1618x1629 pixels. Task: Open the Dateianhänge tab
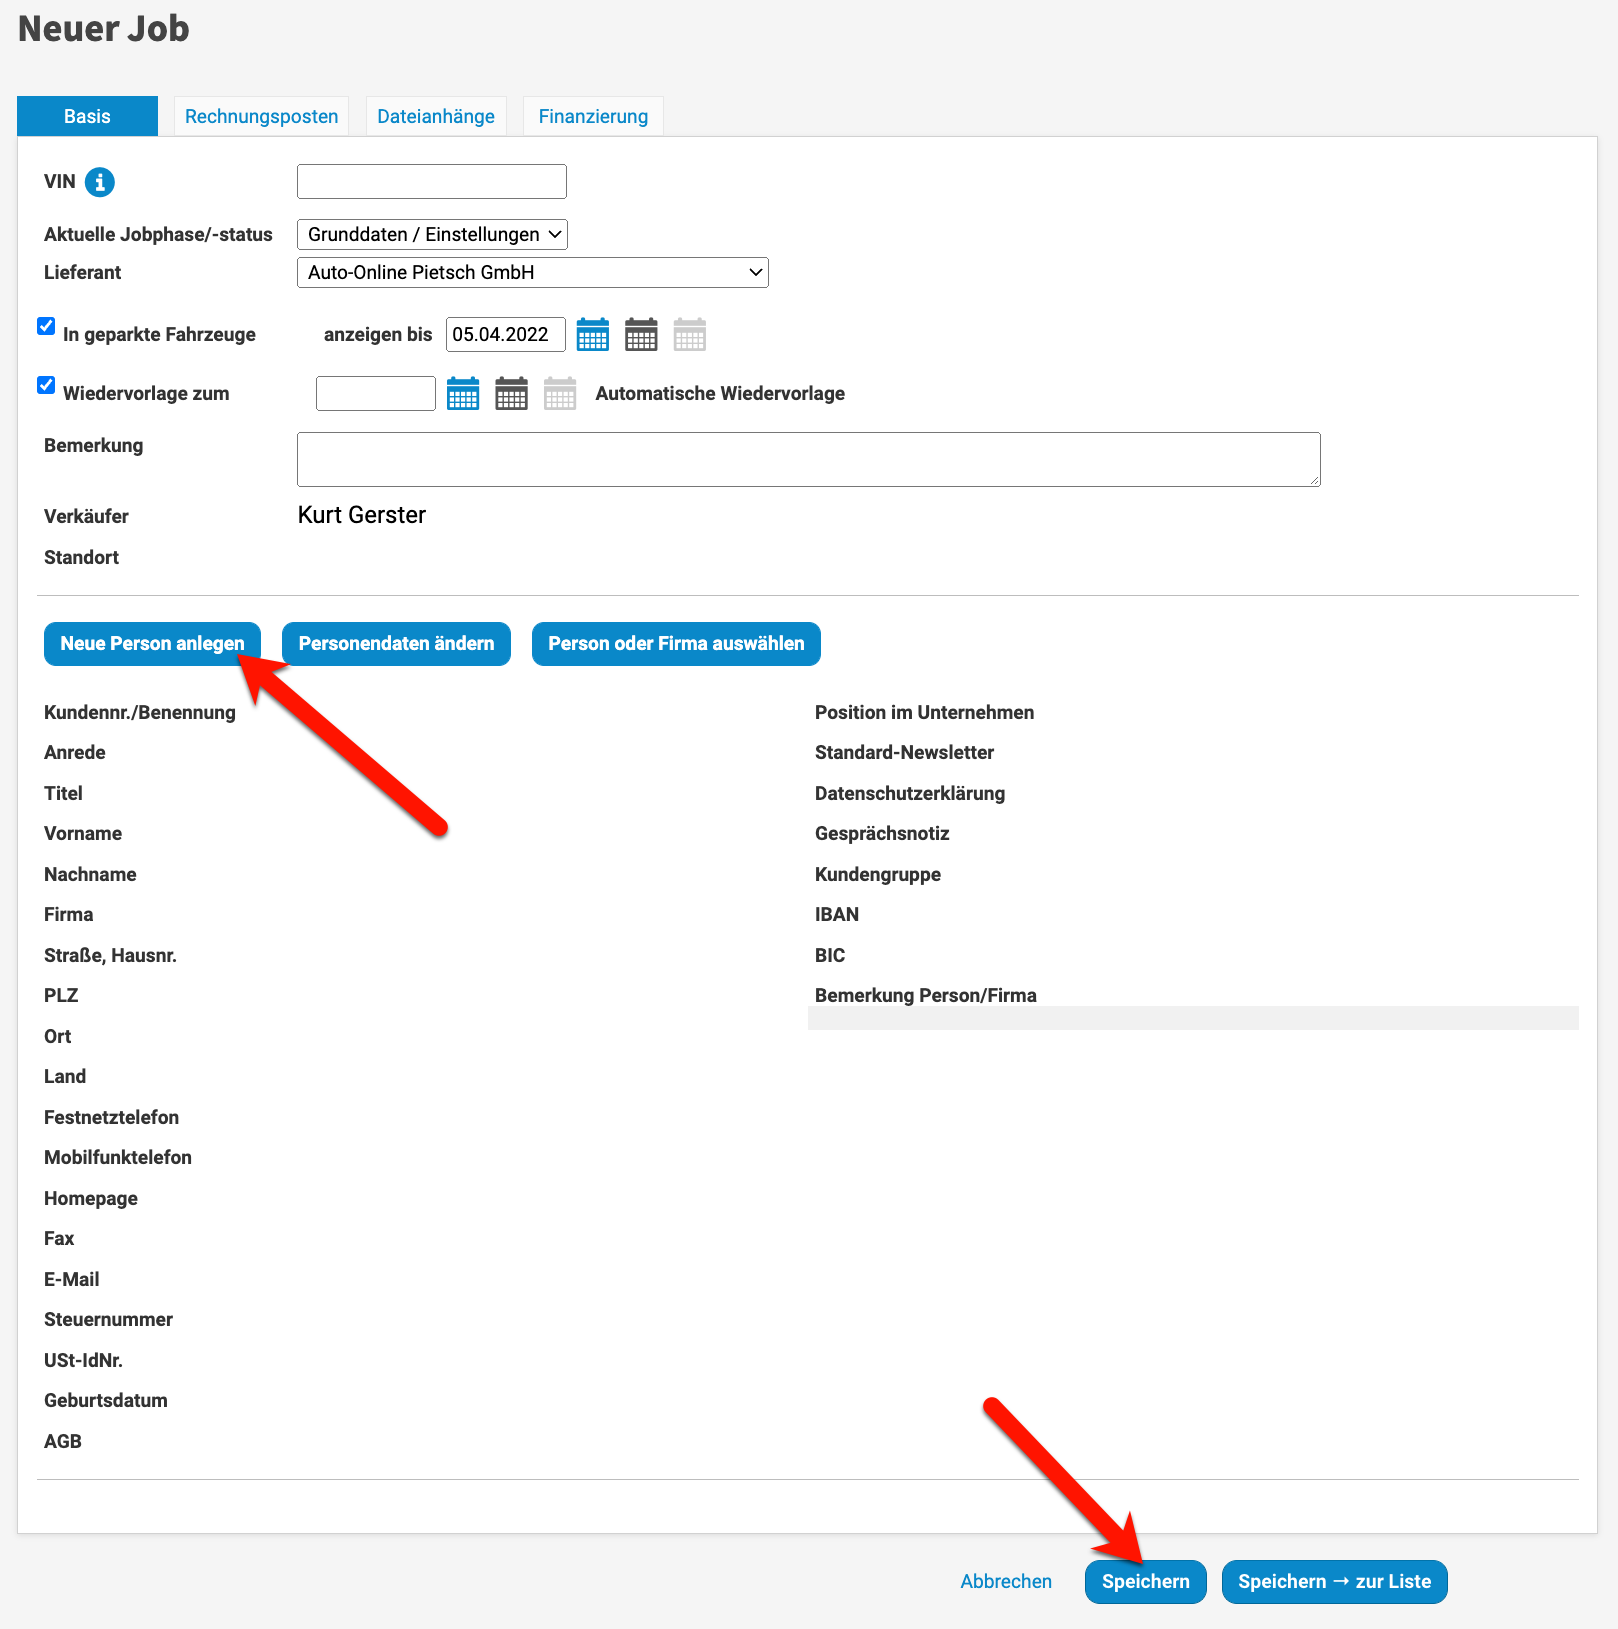(436, 116)
